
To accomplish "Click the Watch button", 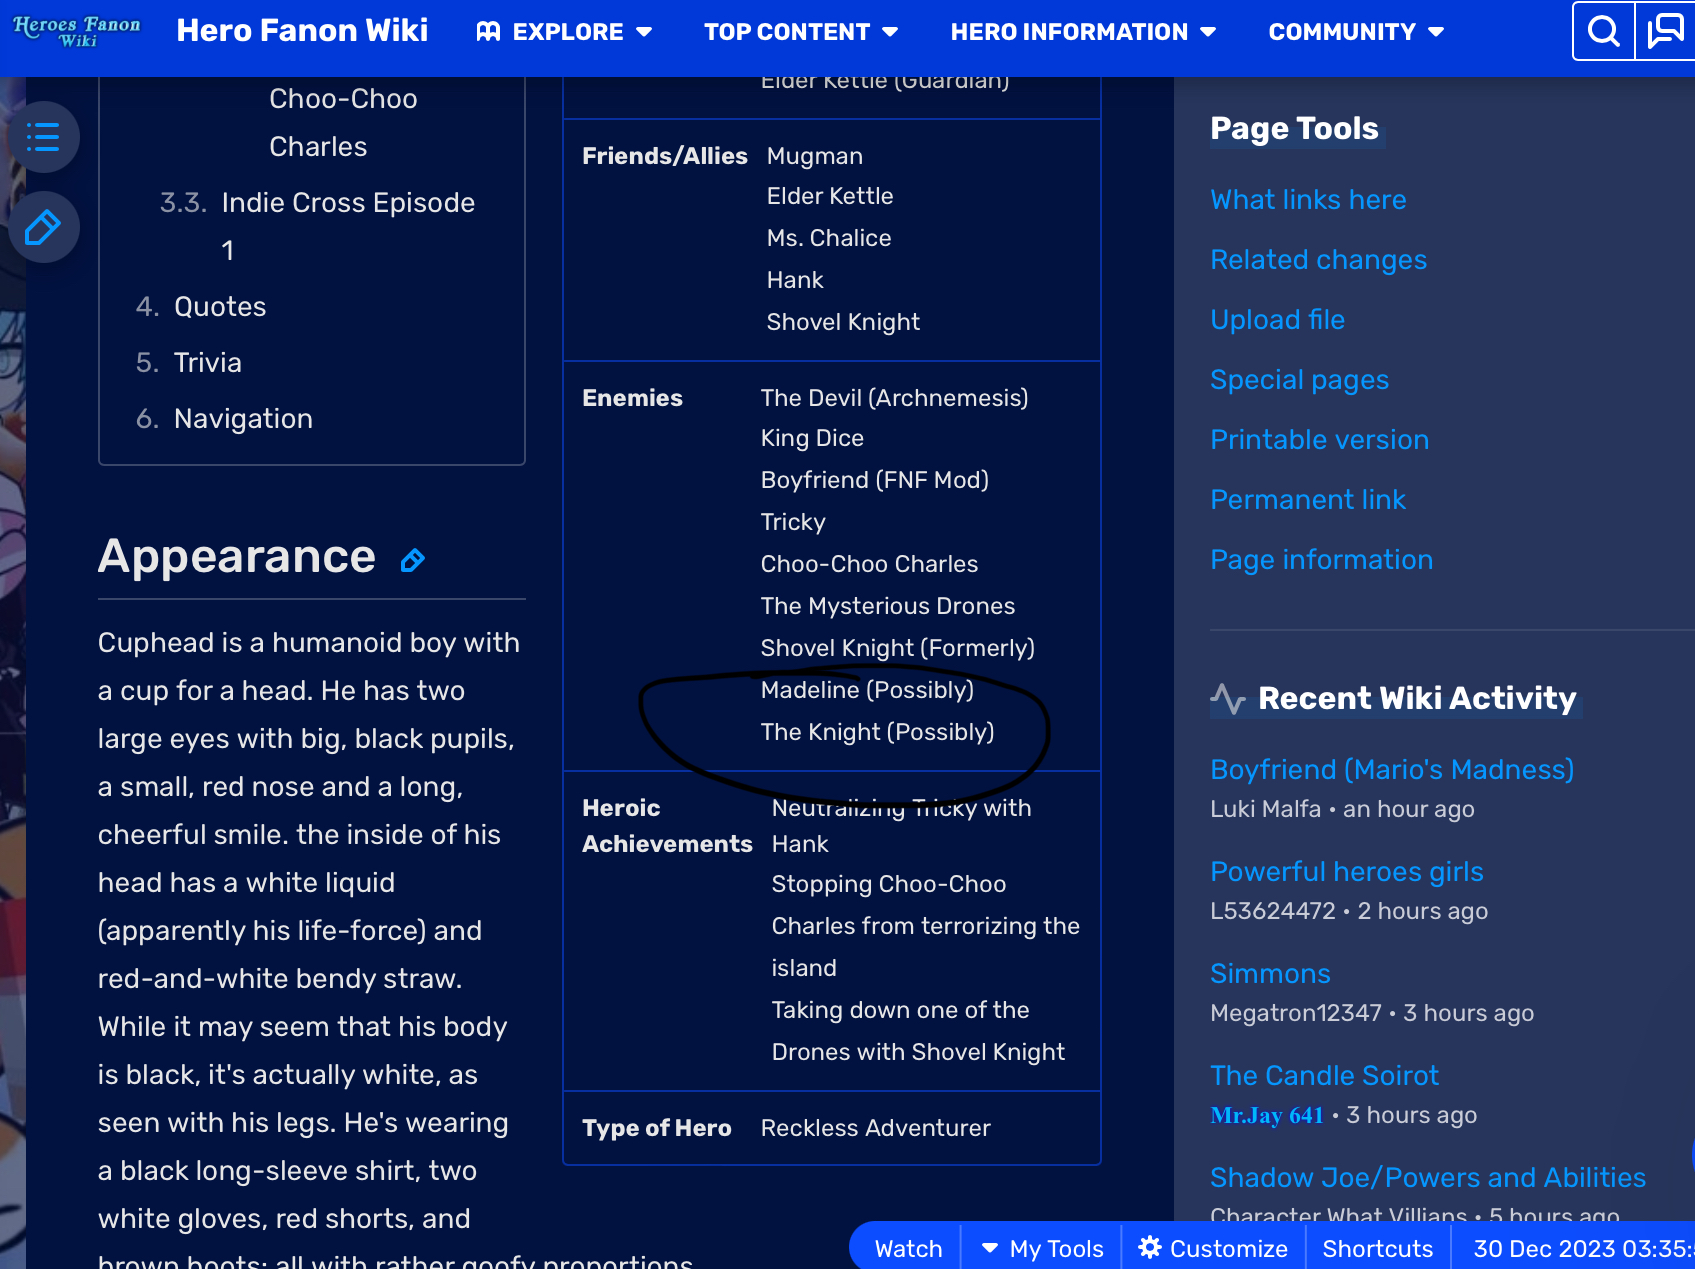I will click(908, 1248).
